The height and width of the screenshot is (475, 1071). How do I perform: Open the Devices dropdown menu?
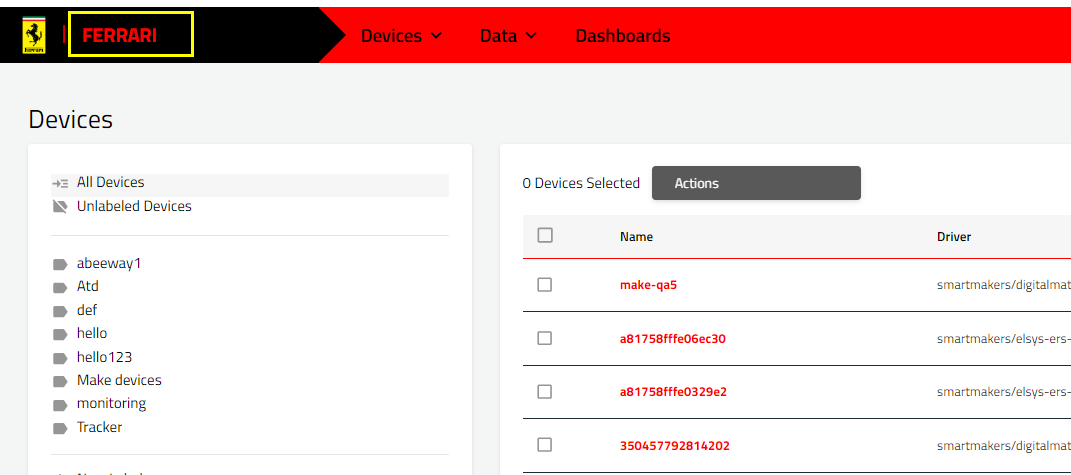coord(401,36)
